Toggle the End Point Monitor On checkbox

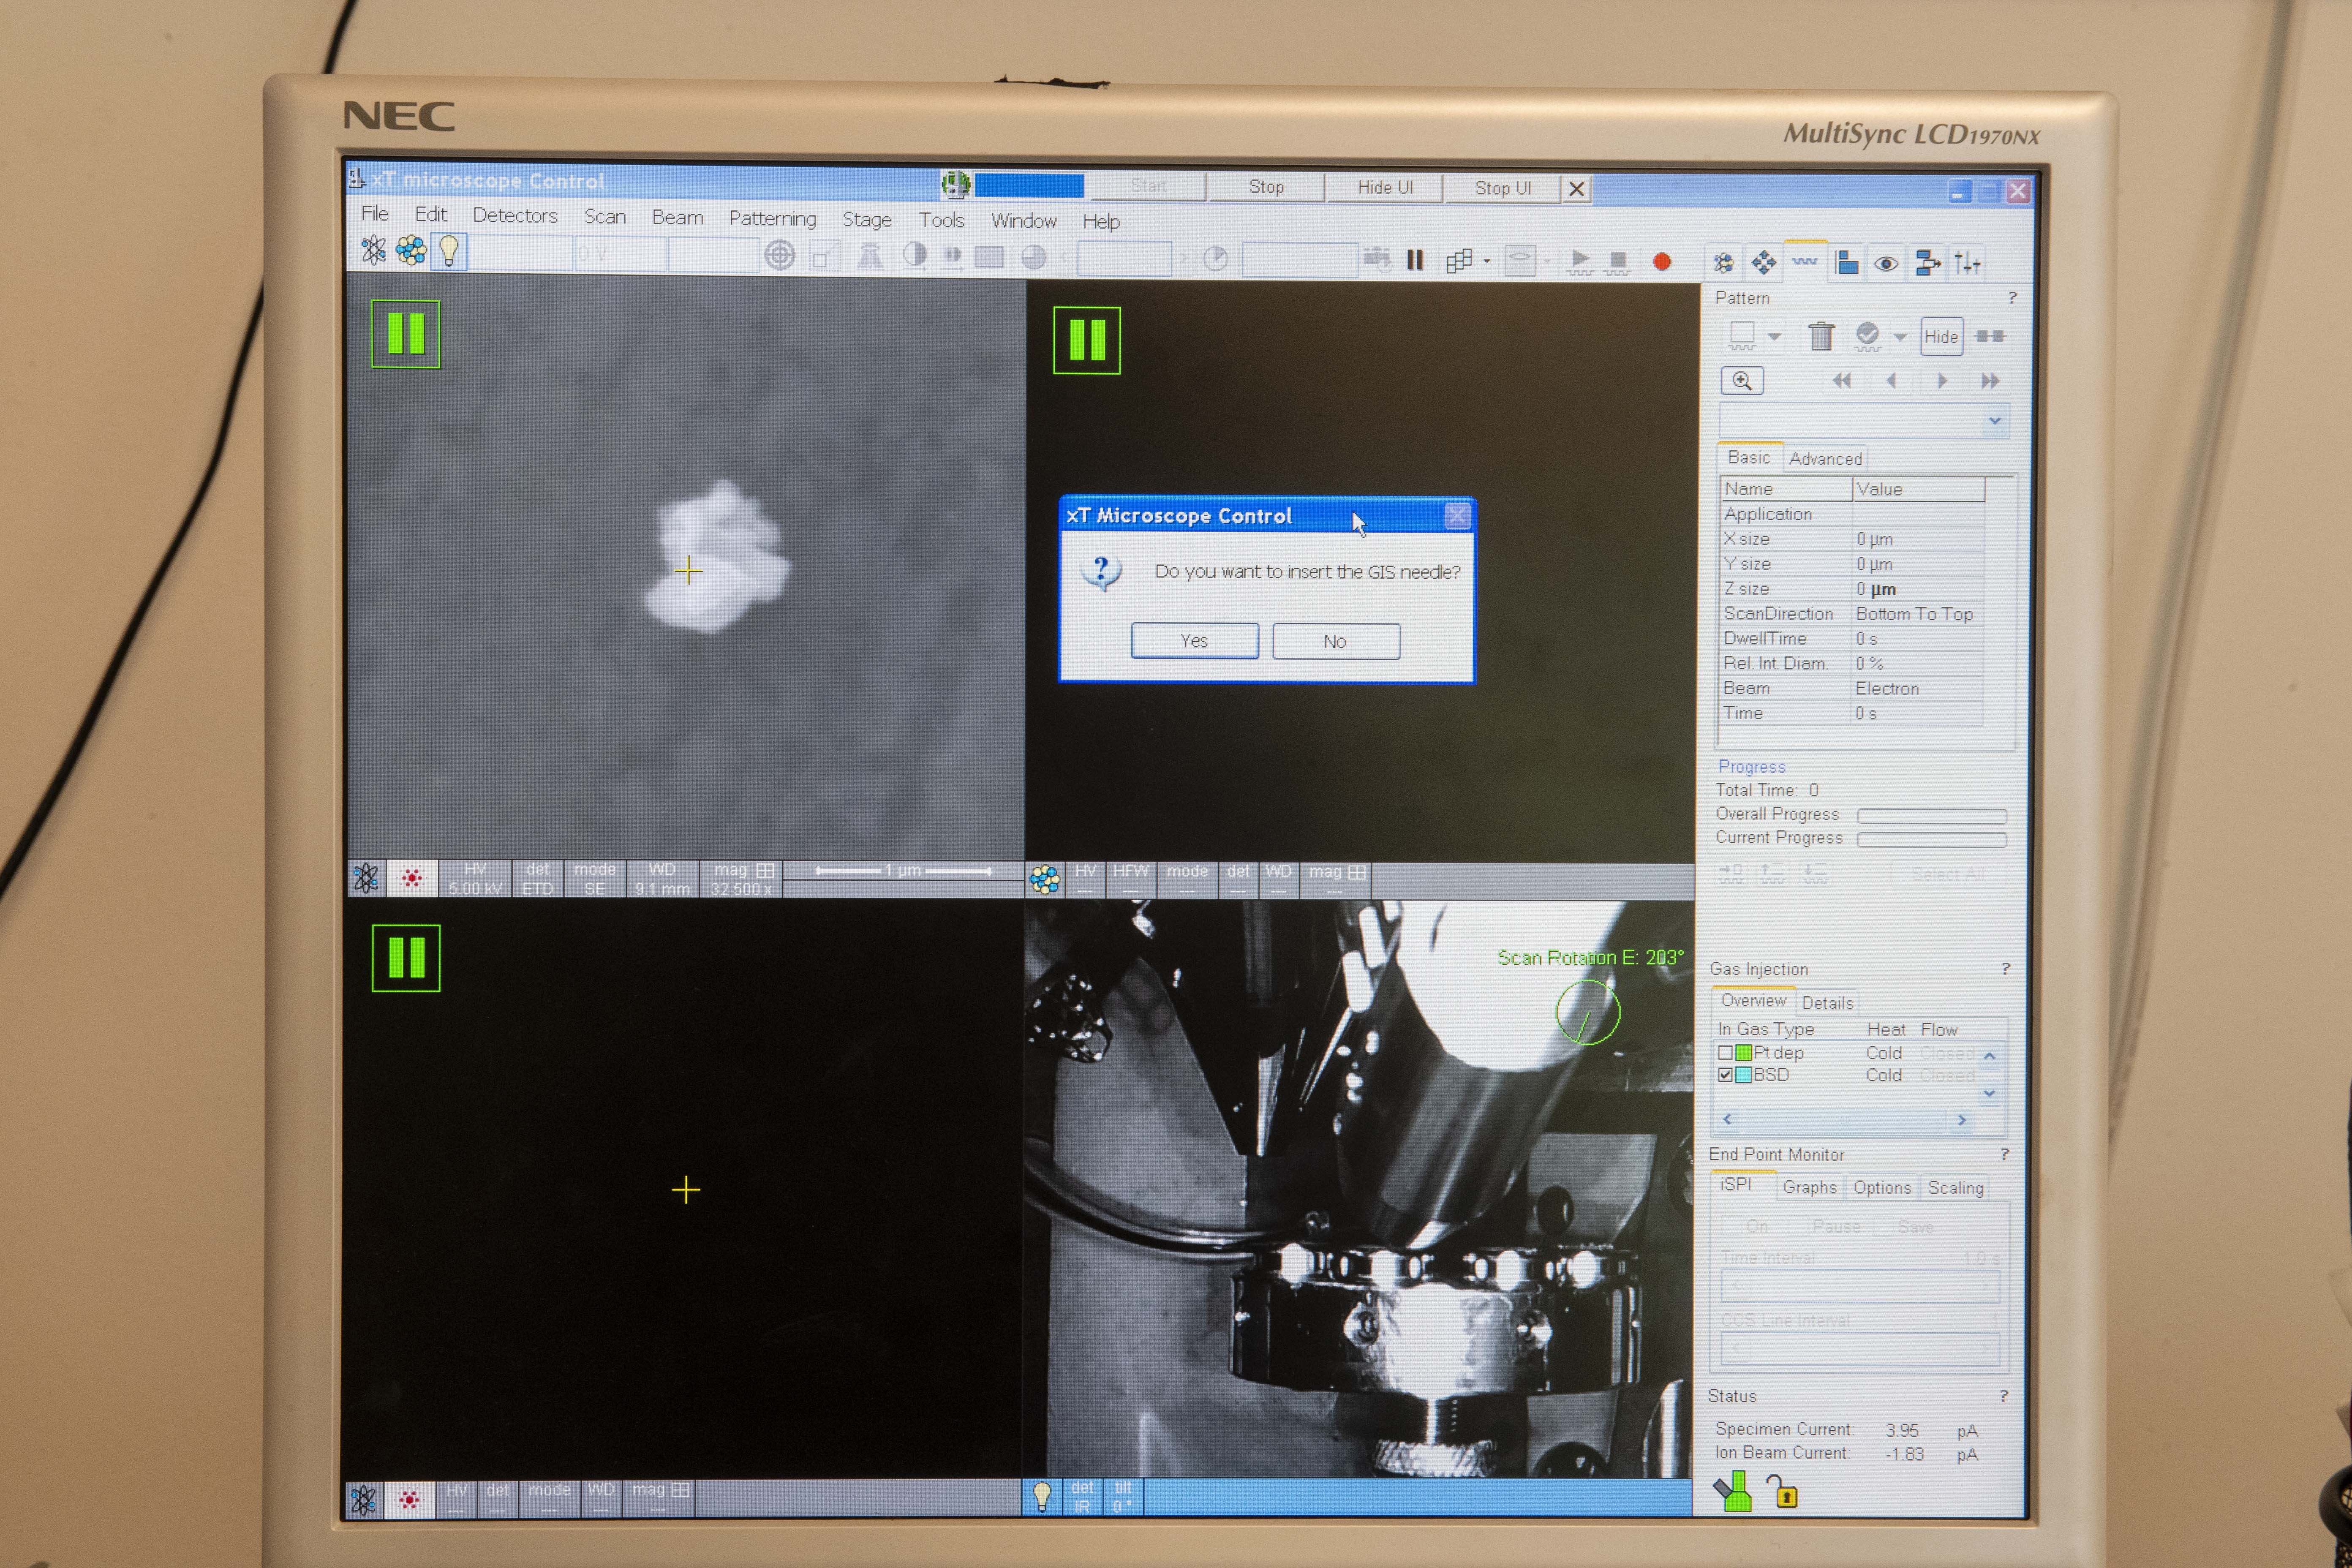pyautogui.click(x=1731, y=1226)
